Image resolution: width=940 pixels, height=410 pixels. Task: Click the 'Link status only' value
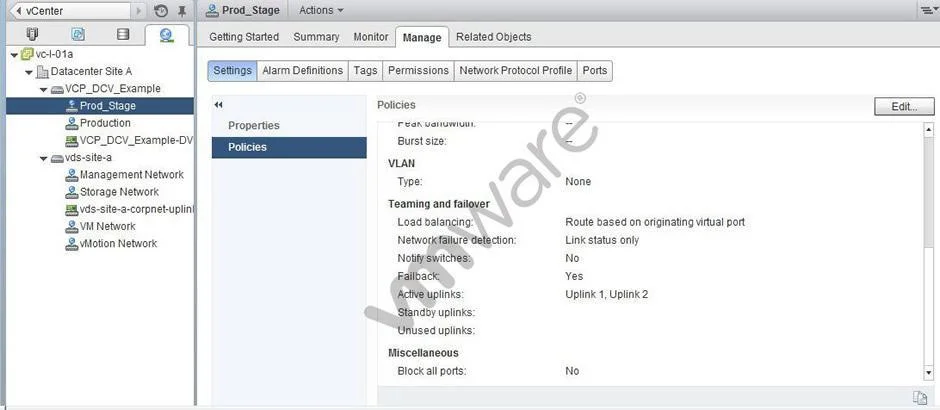click(602, 240)
